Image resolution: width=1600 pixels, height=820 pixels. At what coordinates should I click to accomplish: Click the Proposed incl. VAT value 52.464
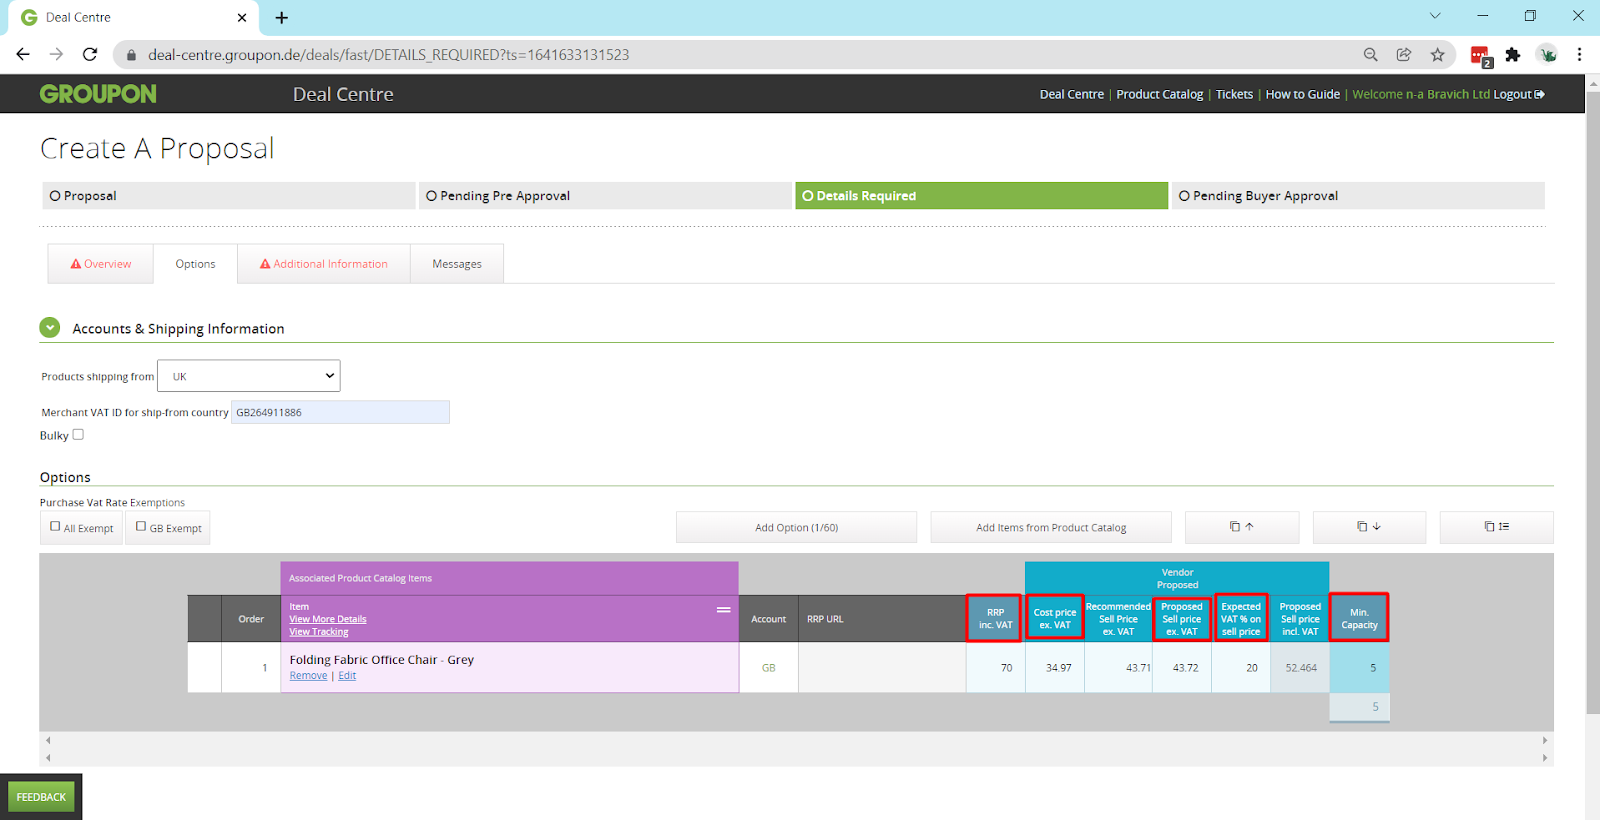[x=1300, y=667]
